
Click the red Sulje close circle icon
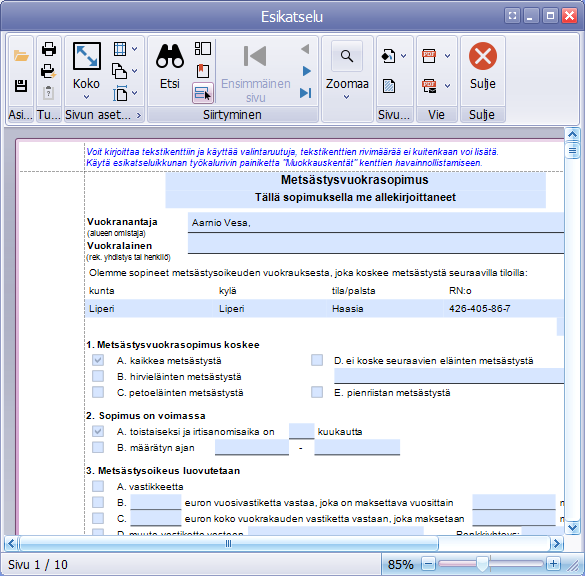point(483,56)
